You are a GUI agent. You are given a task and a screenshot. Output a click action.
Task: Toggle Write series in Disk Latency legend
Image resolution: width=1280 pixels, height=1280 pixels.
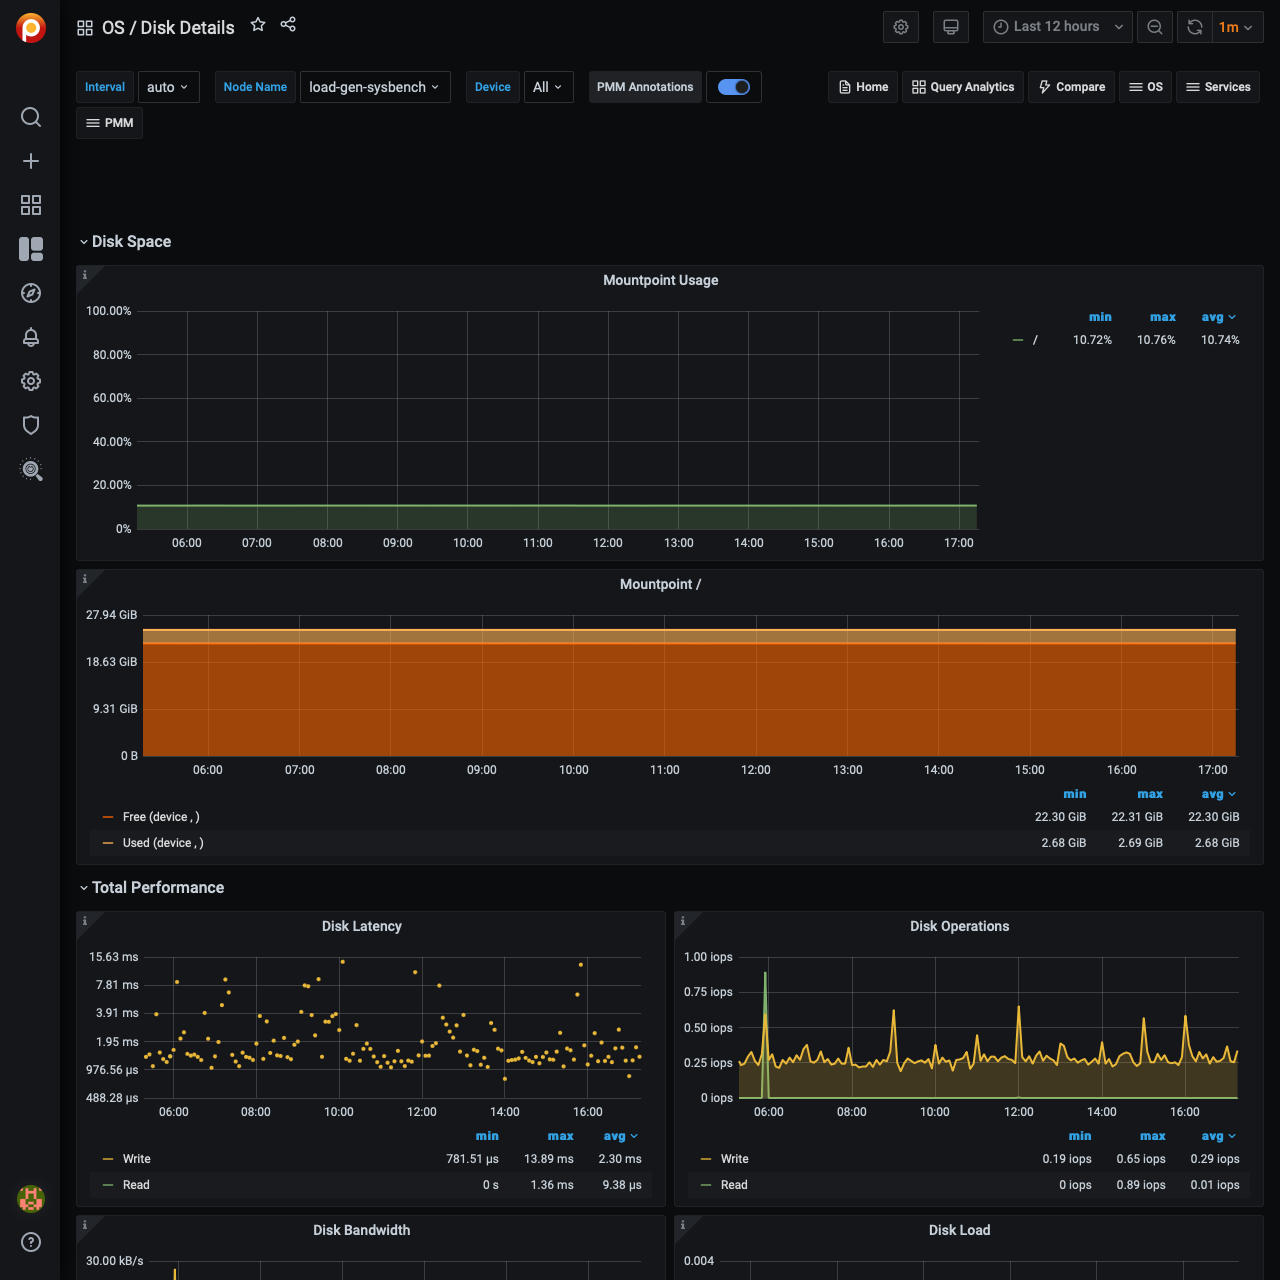coord(137,1159)
